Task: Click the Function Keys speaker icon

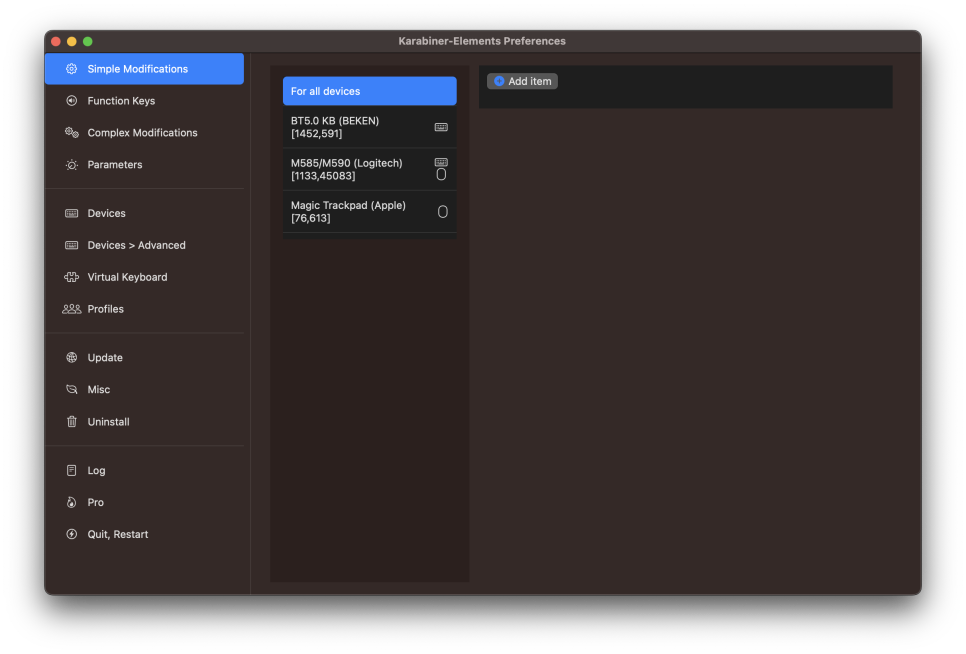Action: tap(71, 100)
